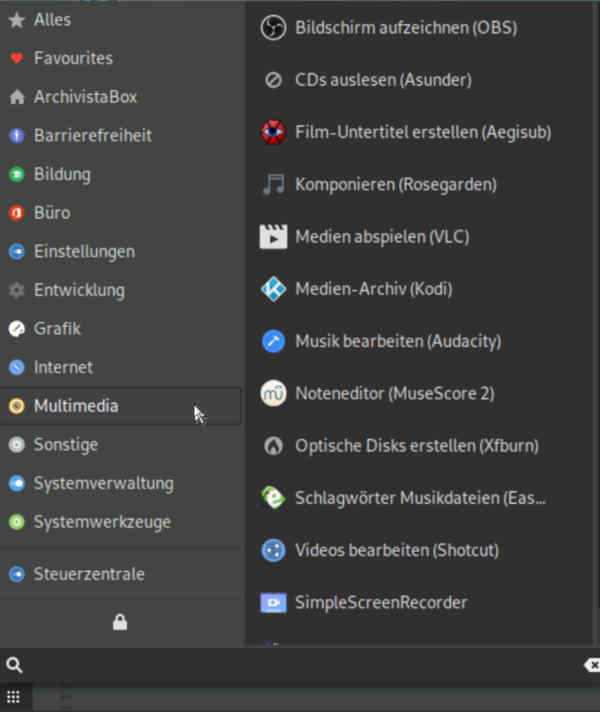Click the "Barrierefreiheit" label
The image size is (600, 712).
93,135
